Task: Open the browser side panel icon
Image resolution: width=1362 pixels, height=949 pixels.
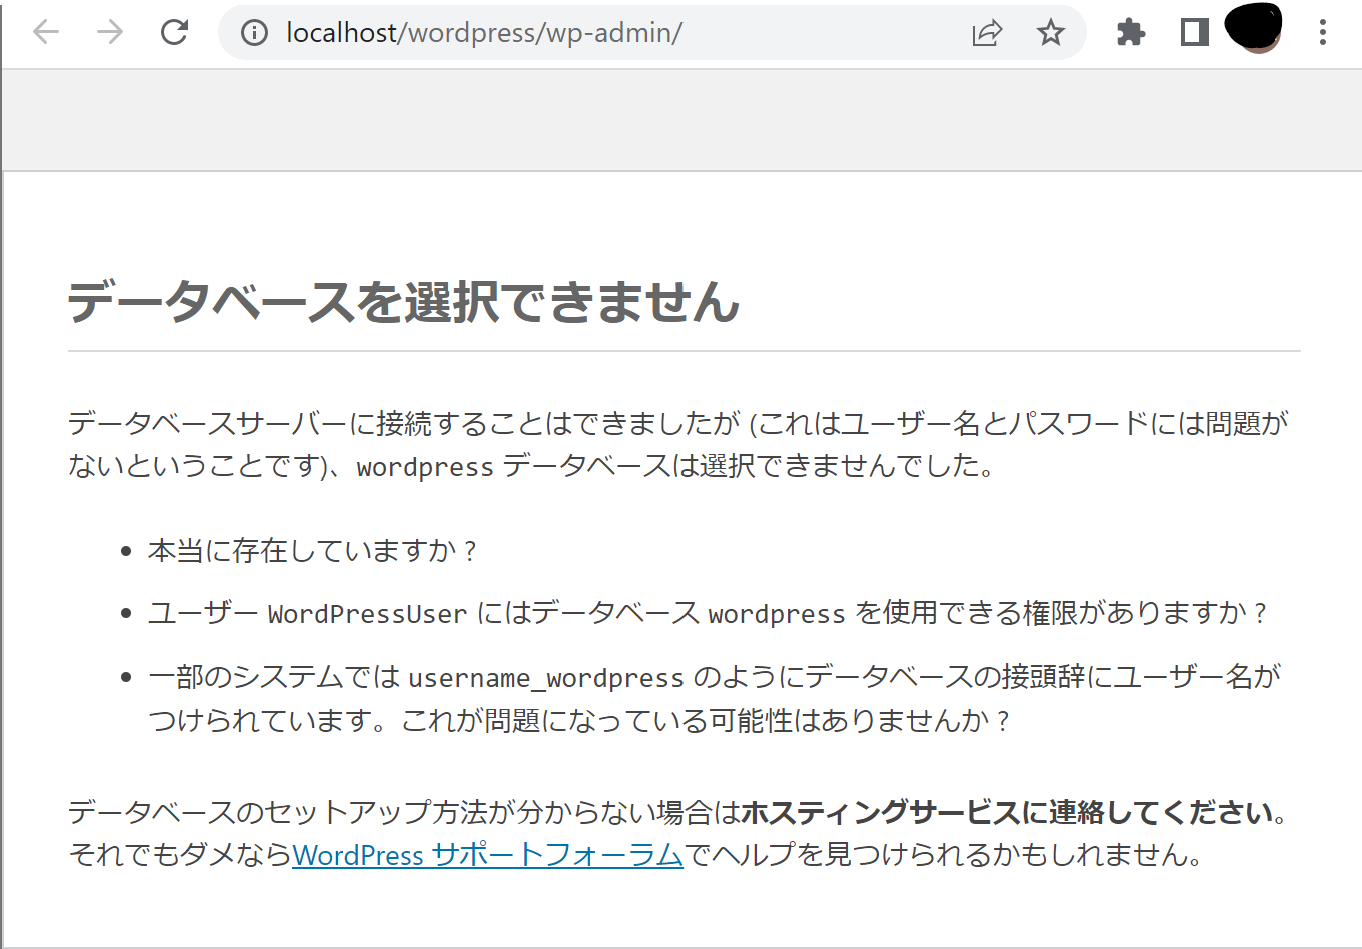Action: click(1193, 32)
